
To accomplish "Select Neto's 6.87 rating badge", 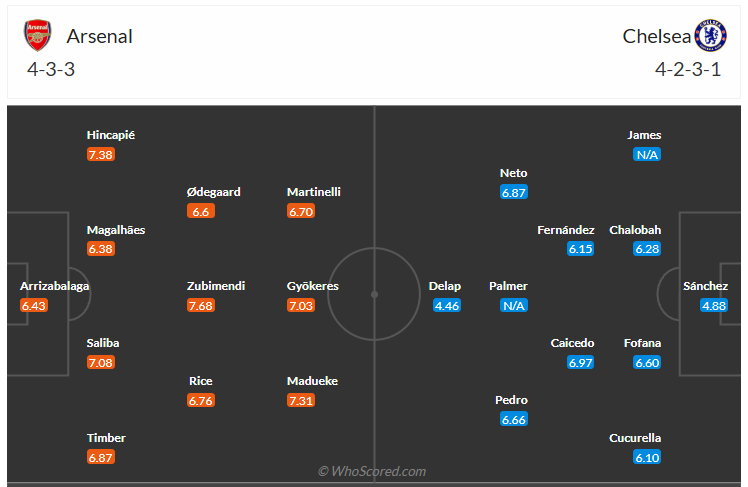I will [514, 192].
